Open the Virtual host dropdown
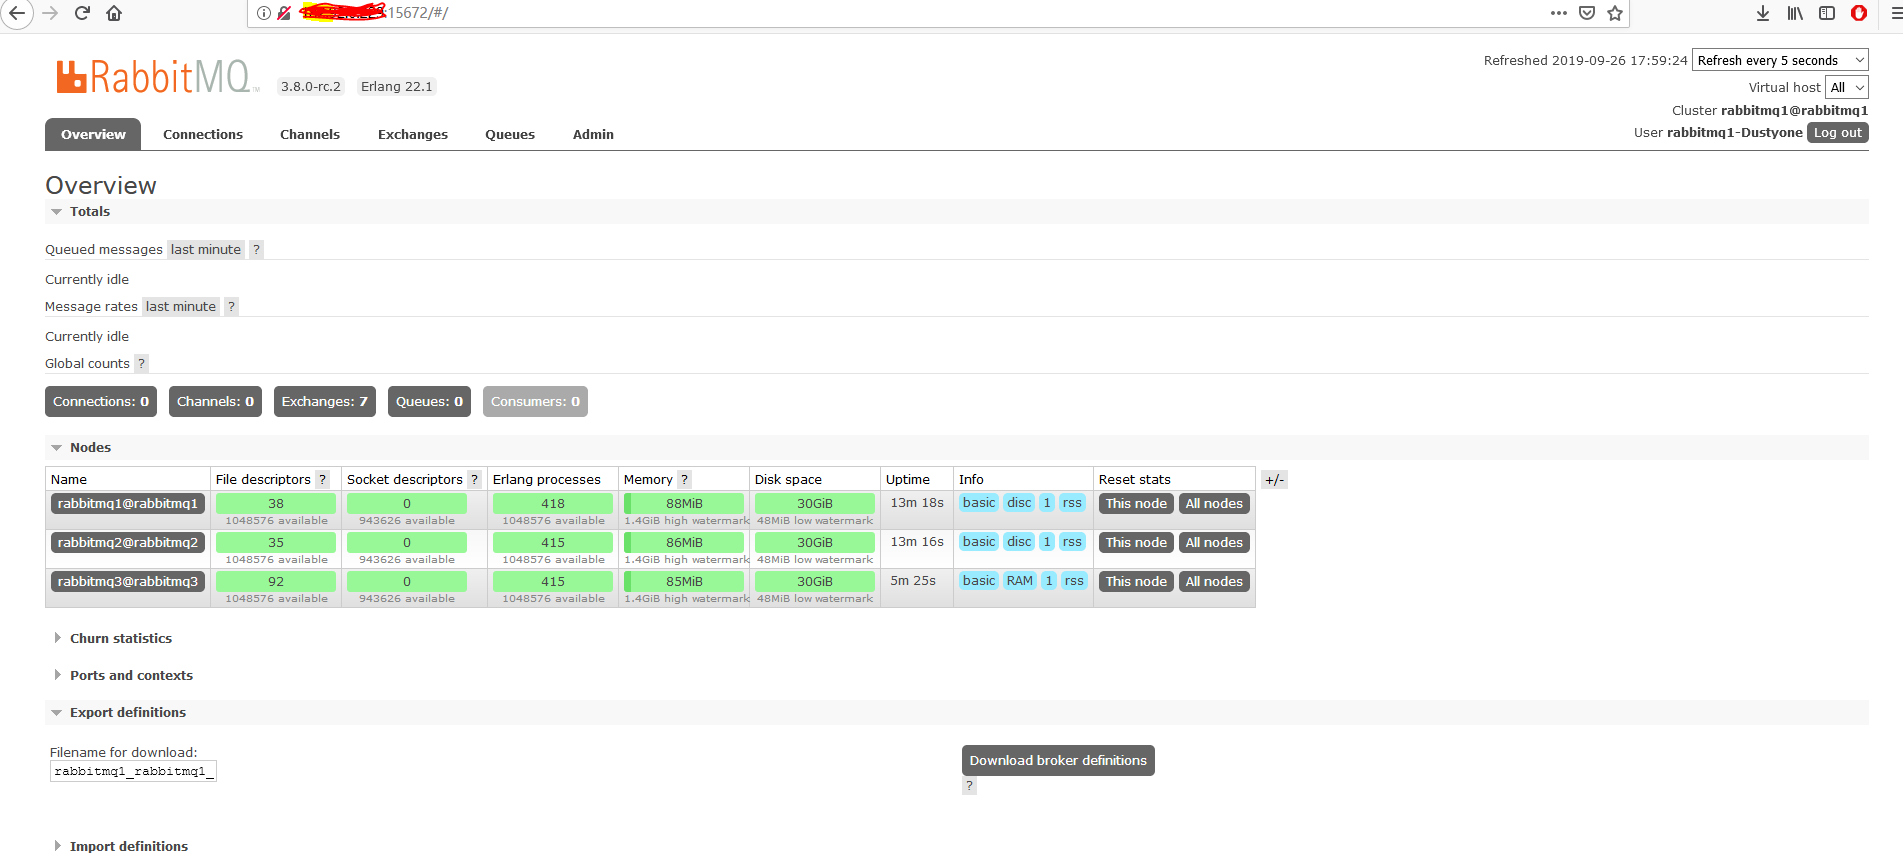Screen dimensions: 1903x855 (x=1846, y=88)
